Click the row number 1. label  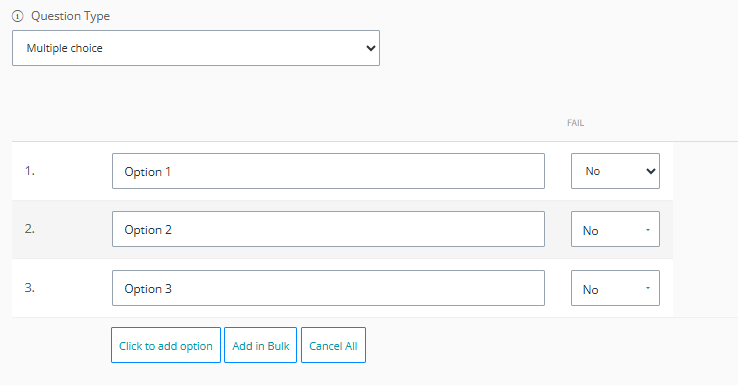point(30,171)
